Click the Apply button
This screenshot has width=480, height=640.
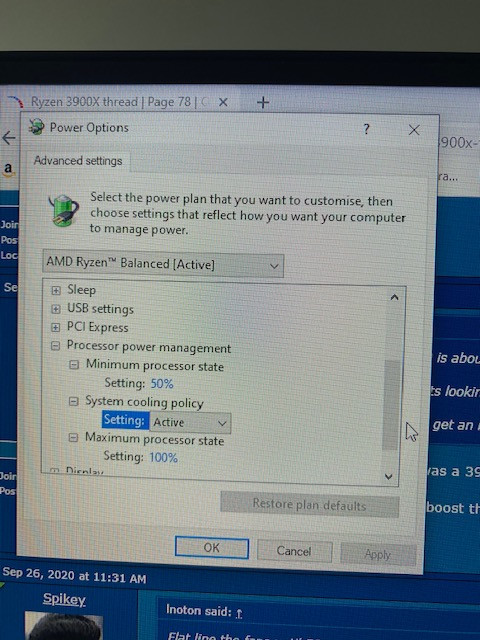tap(378, 554)
